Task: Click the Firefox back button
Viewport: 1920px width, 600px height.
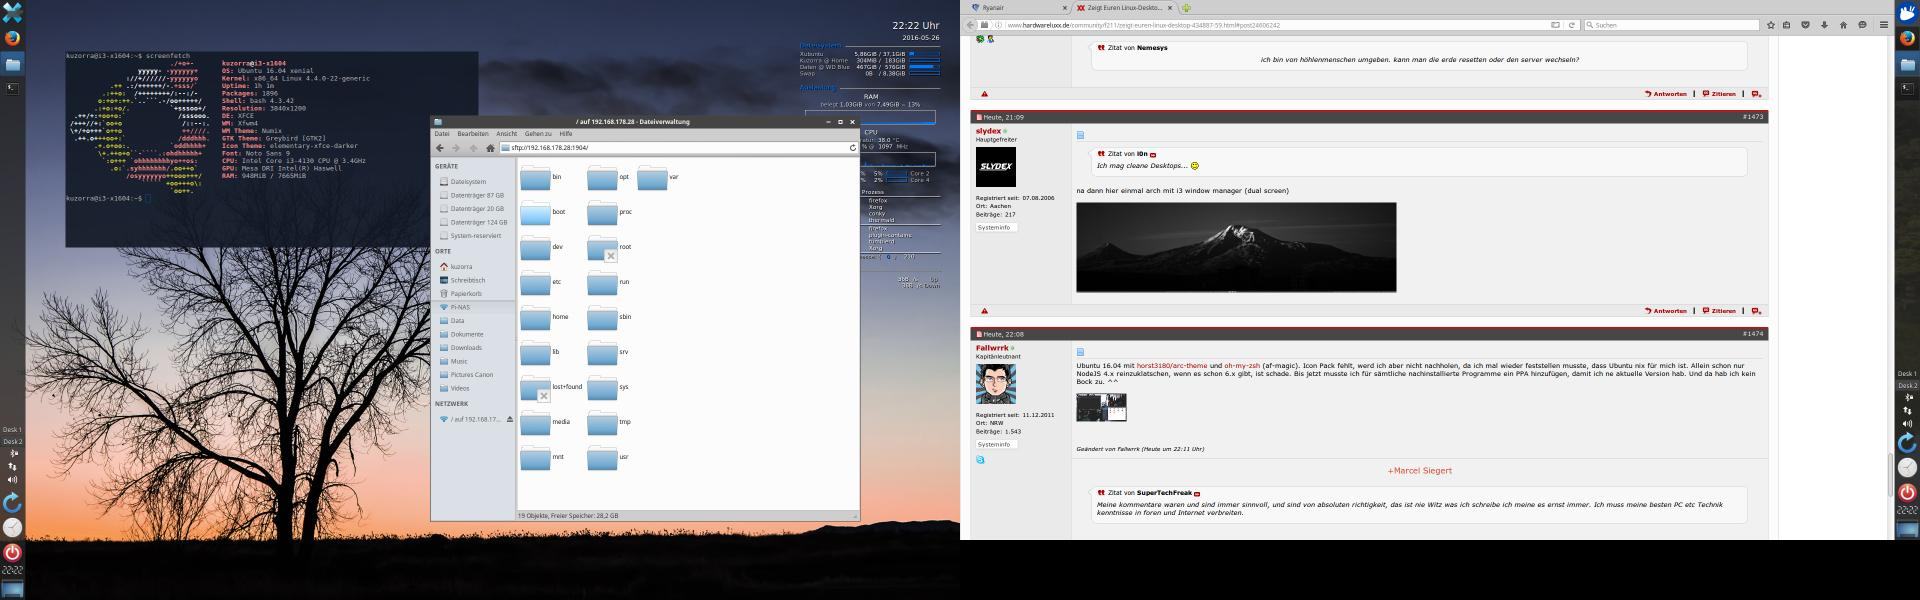Action: pyautogui.click(x=969, y=25)
